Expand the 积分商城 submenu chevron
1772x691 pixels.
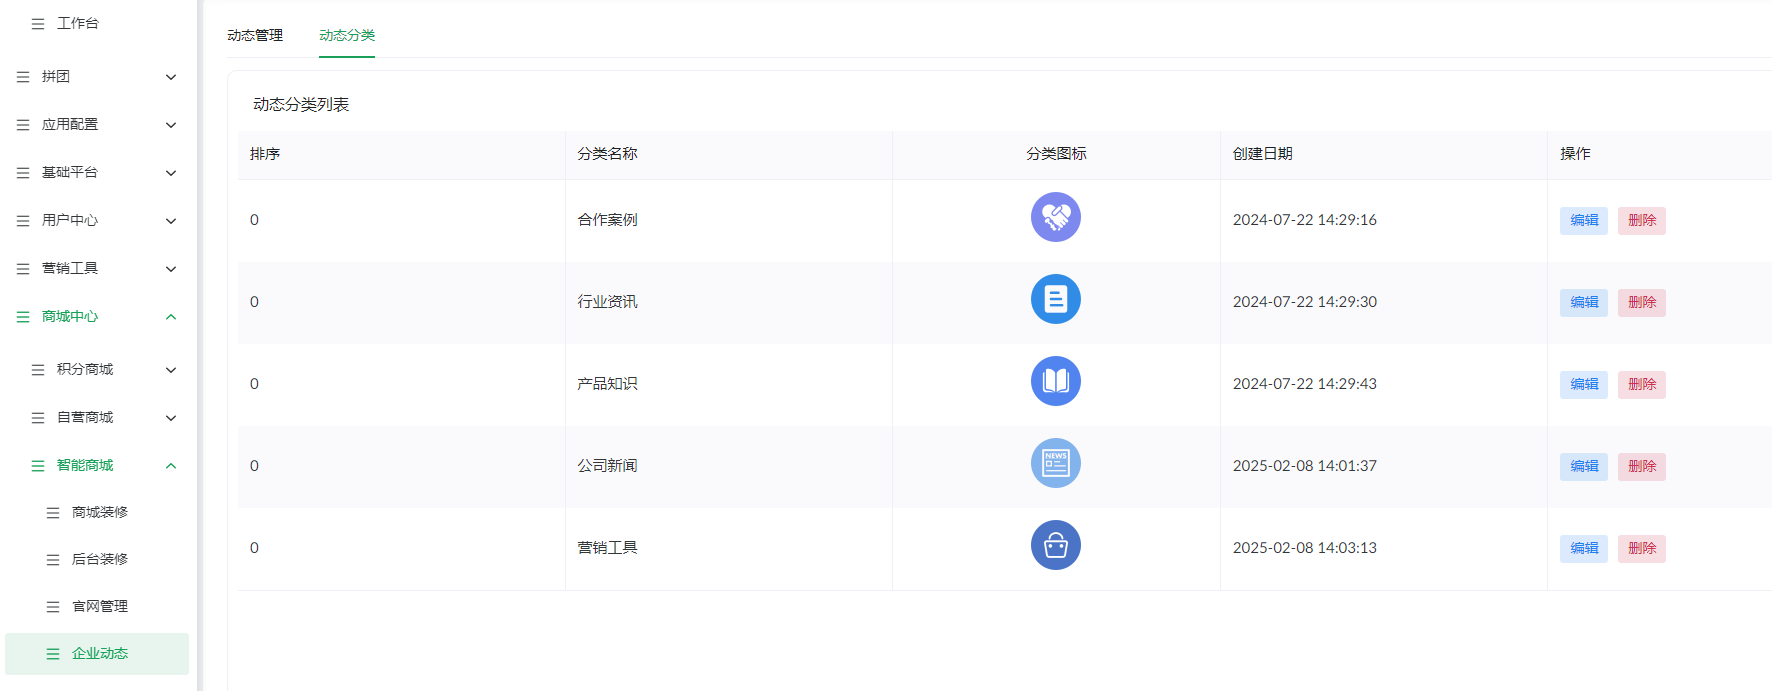pyautogui.click(x=171, y=370)
